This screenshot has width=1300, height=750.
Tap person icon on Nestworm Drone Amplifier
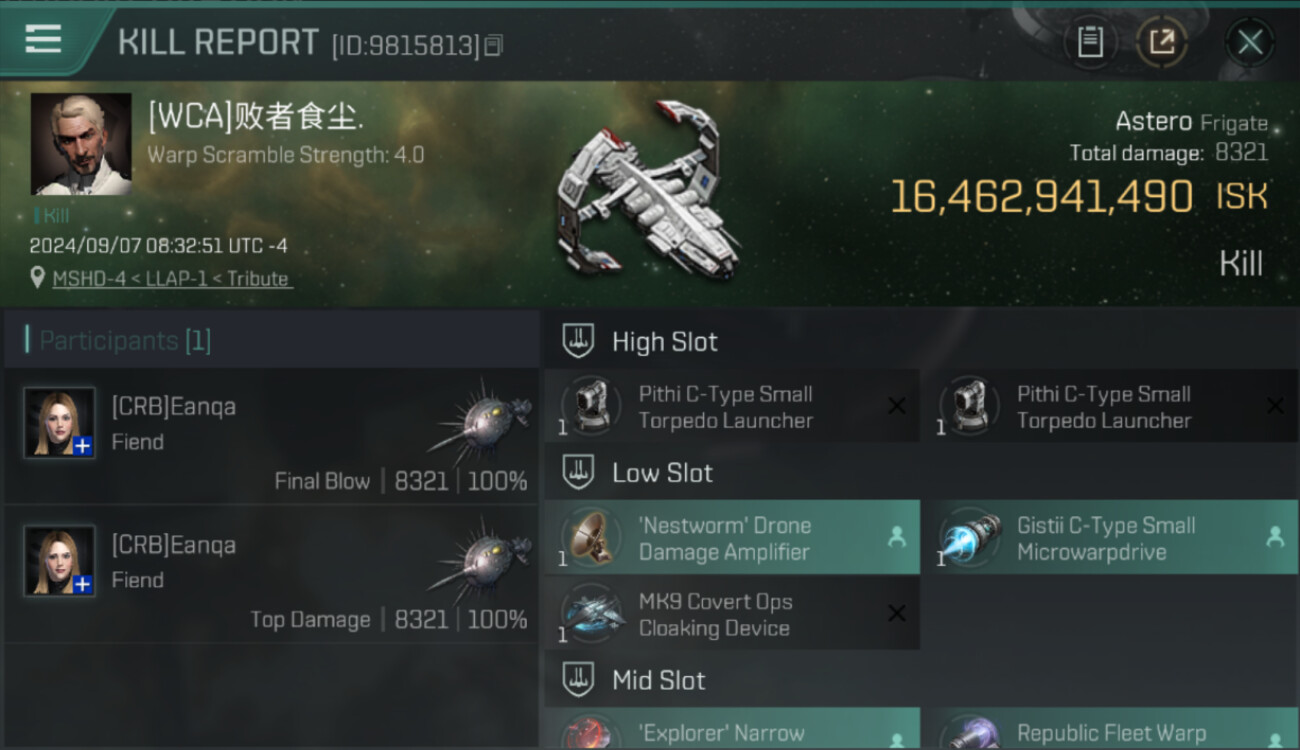(897, 538)
